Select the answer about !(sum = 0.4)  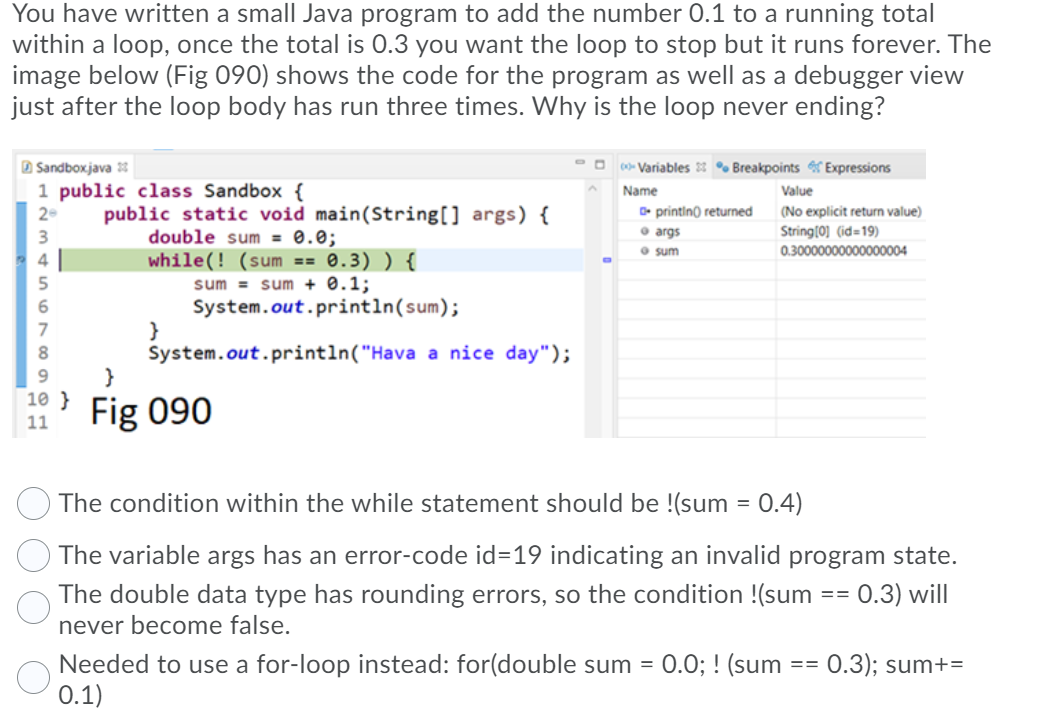click(33, 503)
